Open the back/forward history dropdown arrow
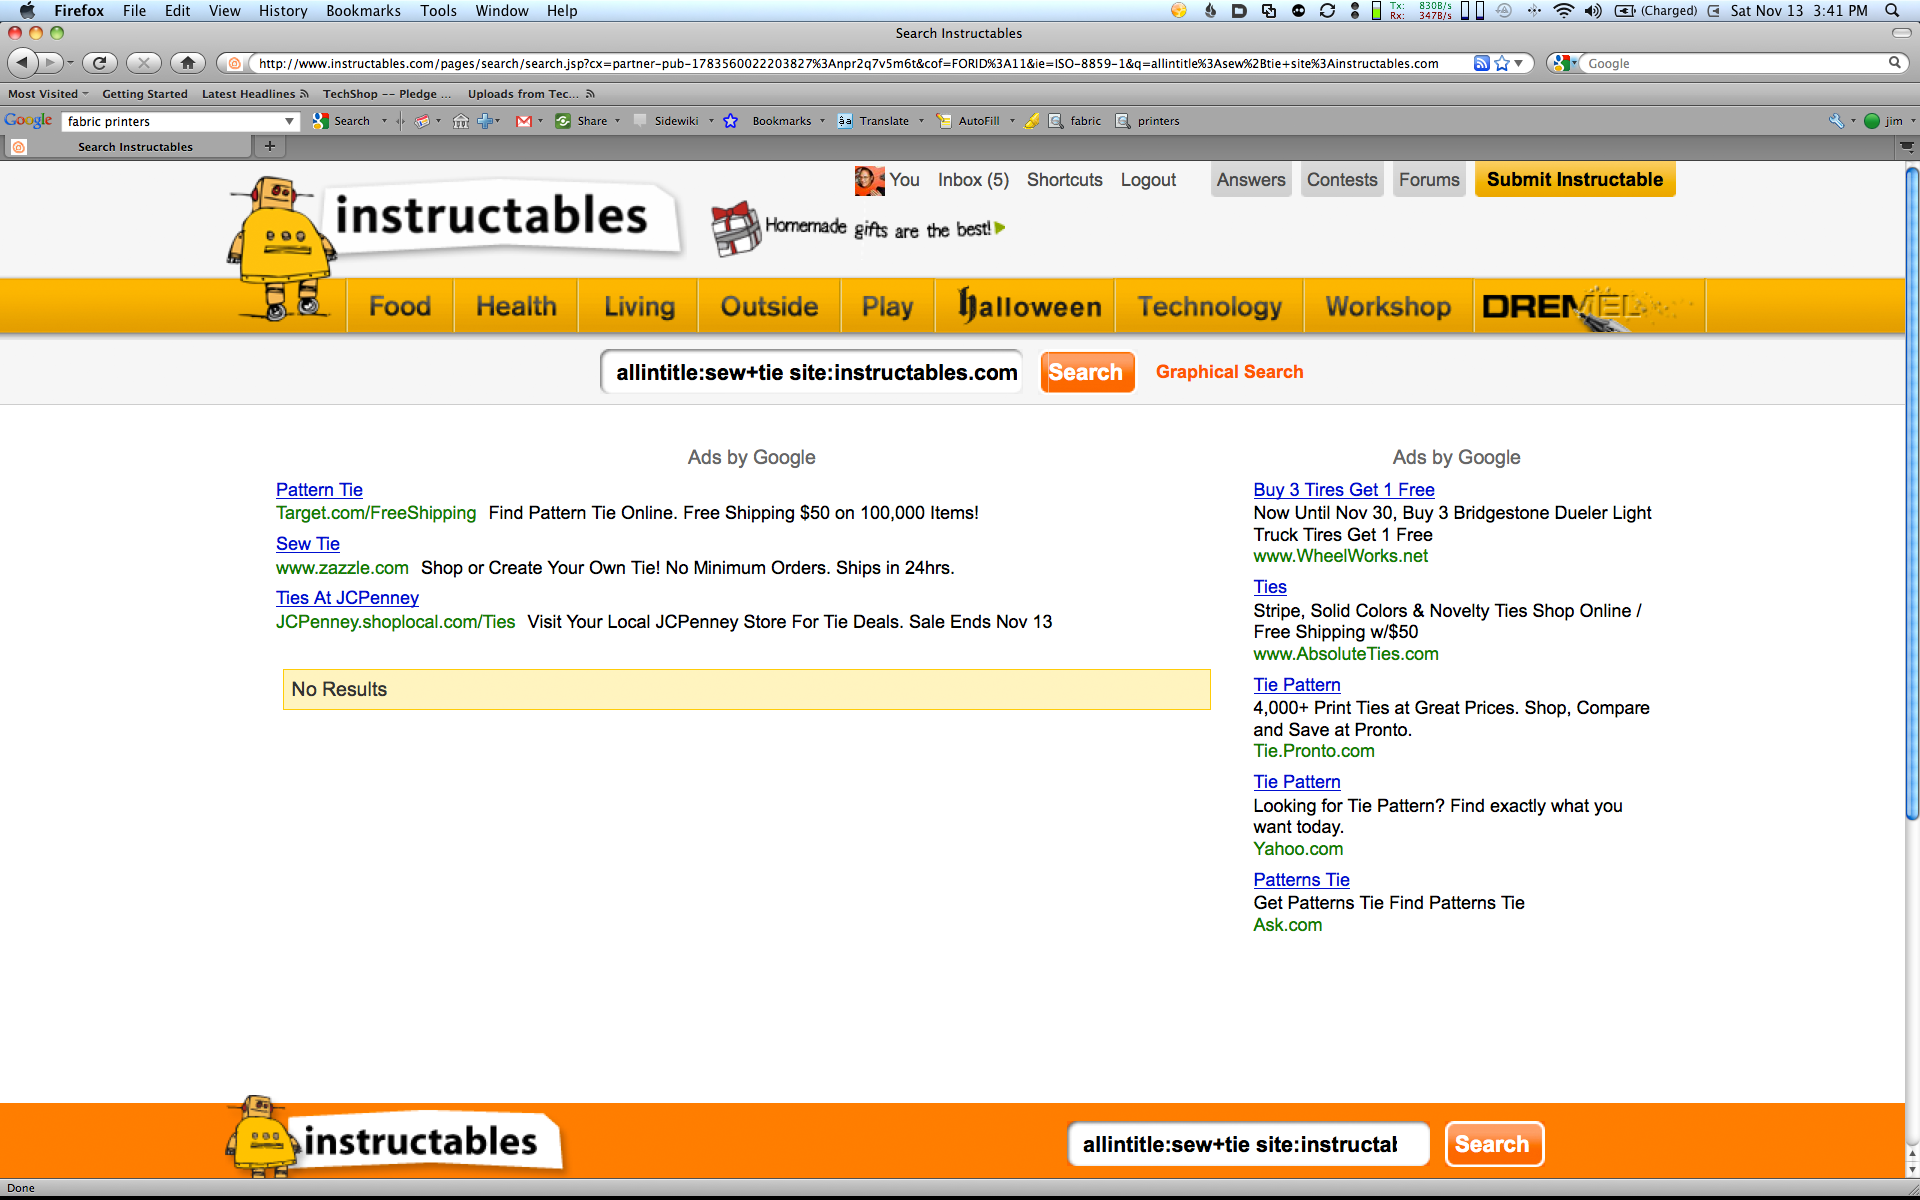The image size is (1920, 1200). click(x=70, y=63)
